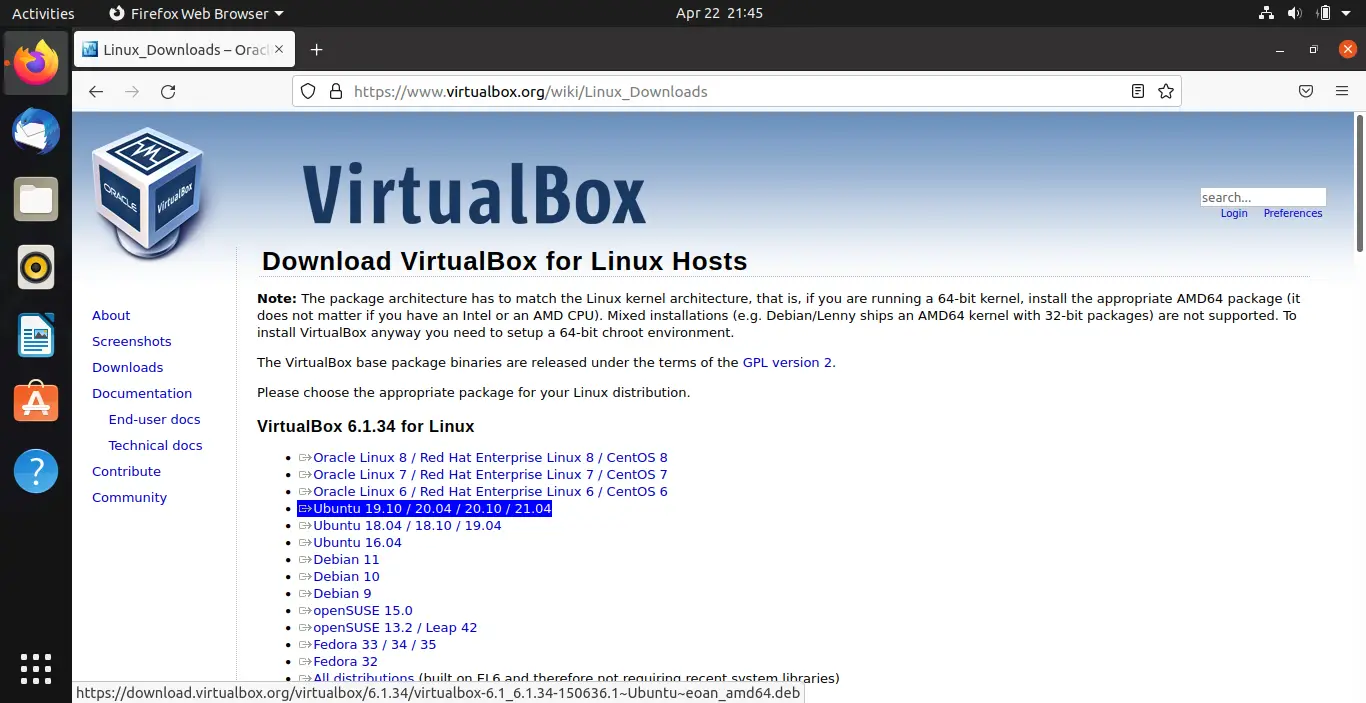
Task: Open Contribute in the sidebar
Action: 126,471
